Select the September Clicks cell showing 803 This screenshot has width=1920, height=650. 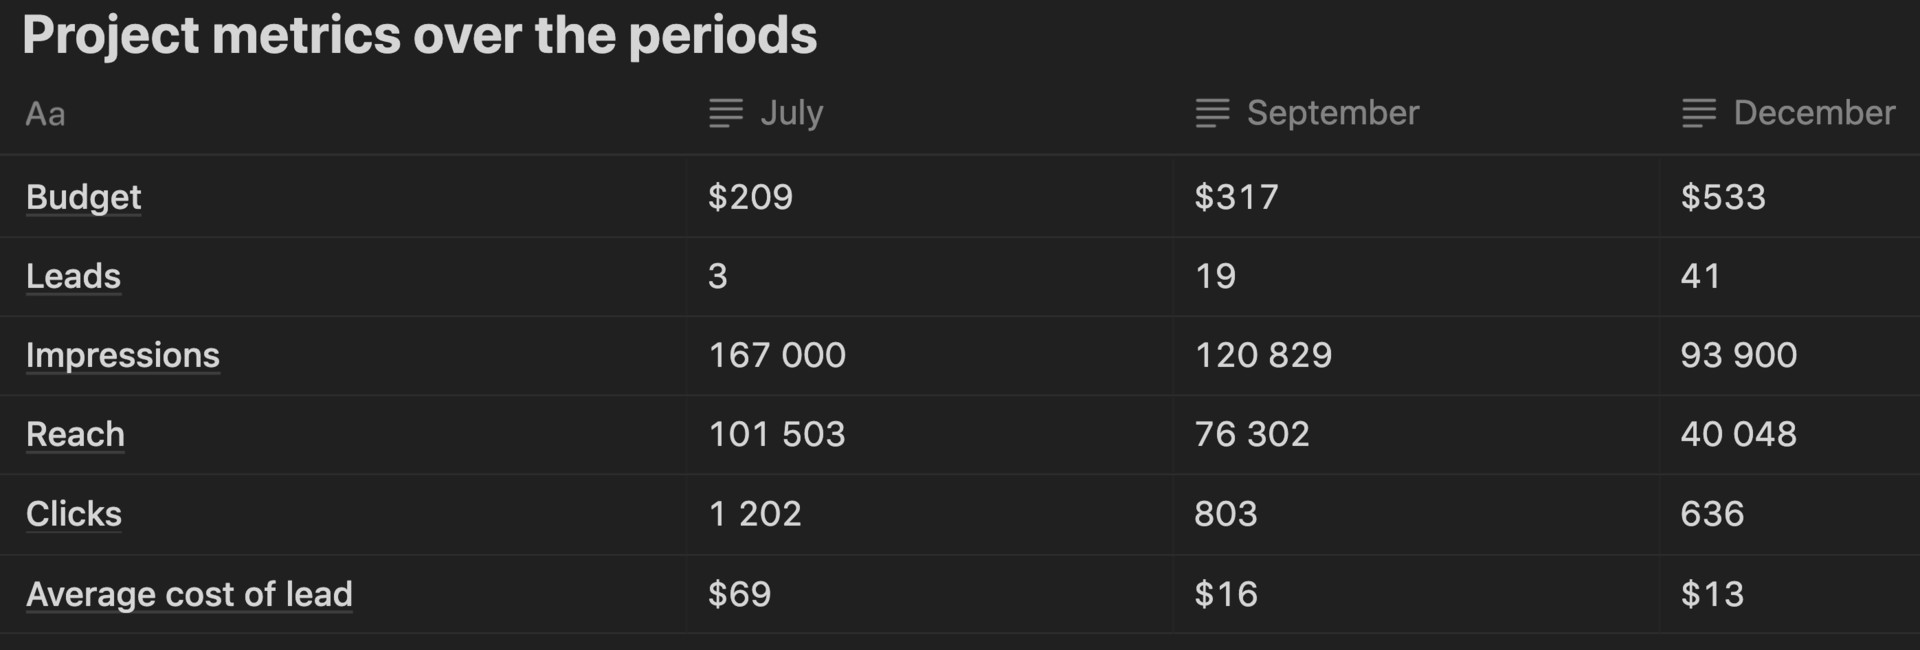coord(1225,514)
